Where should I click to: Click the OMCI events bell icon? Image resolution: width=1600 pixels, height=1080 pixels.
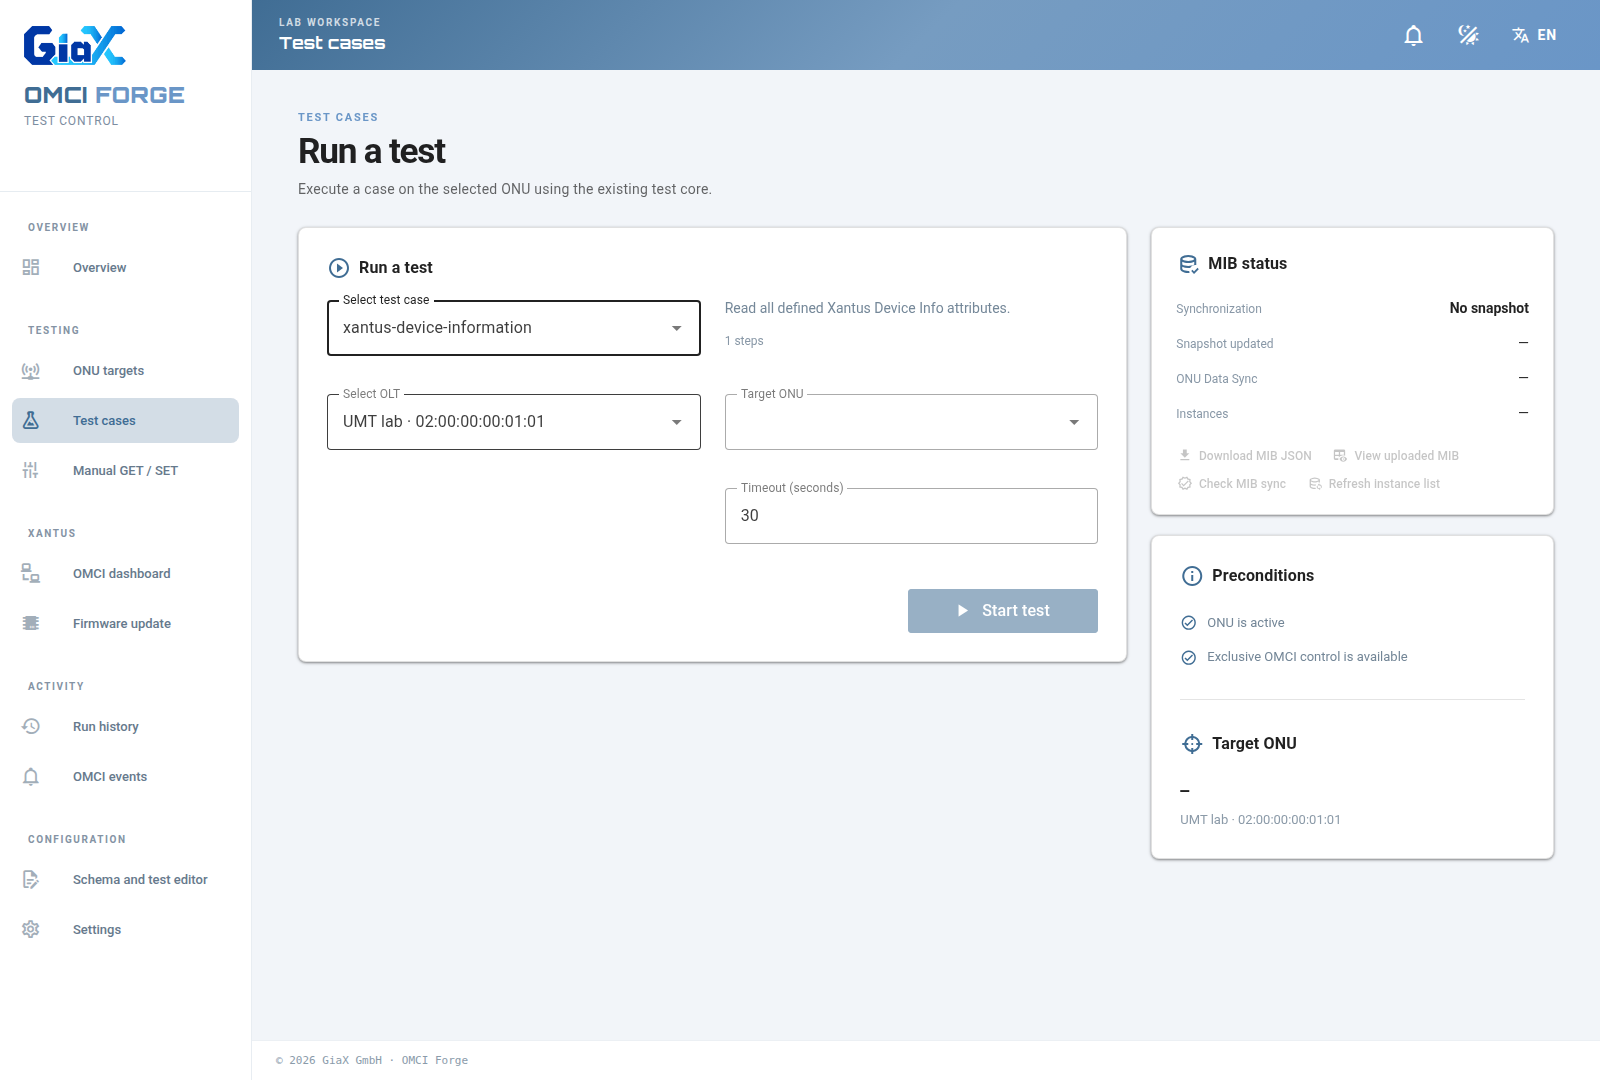click(31, 776)
